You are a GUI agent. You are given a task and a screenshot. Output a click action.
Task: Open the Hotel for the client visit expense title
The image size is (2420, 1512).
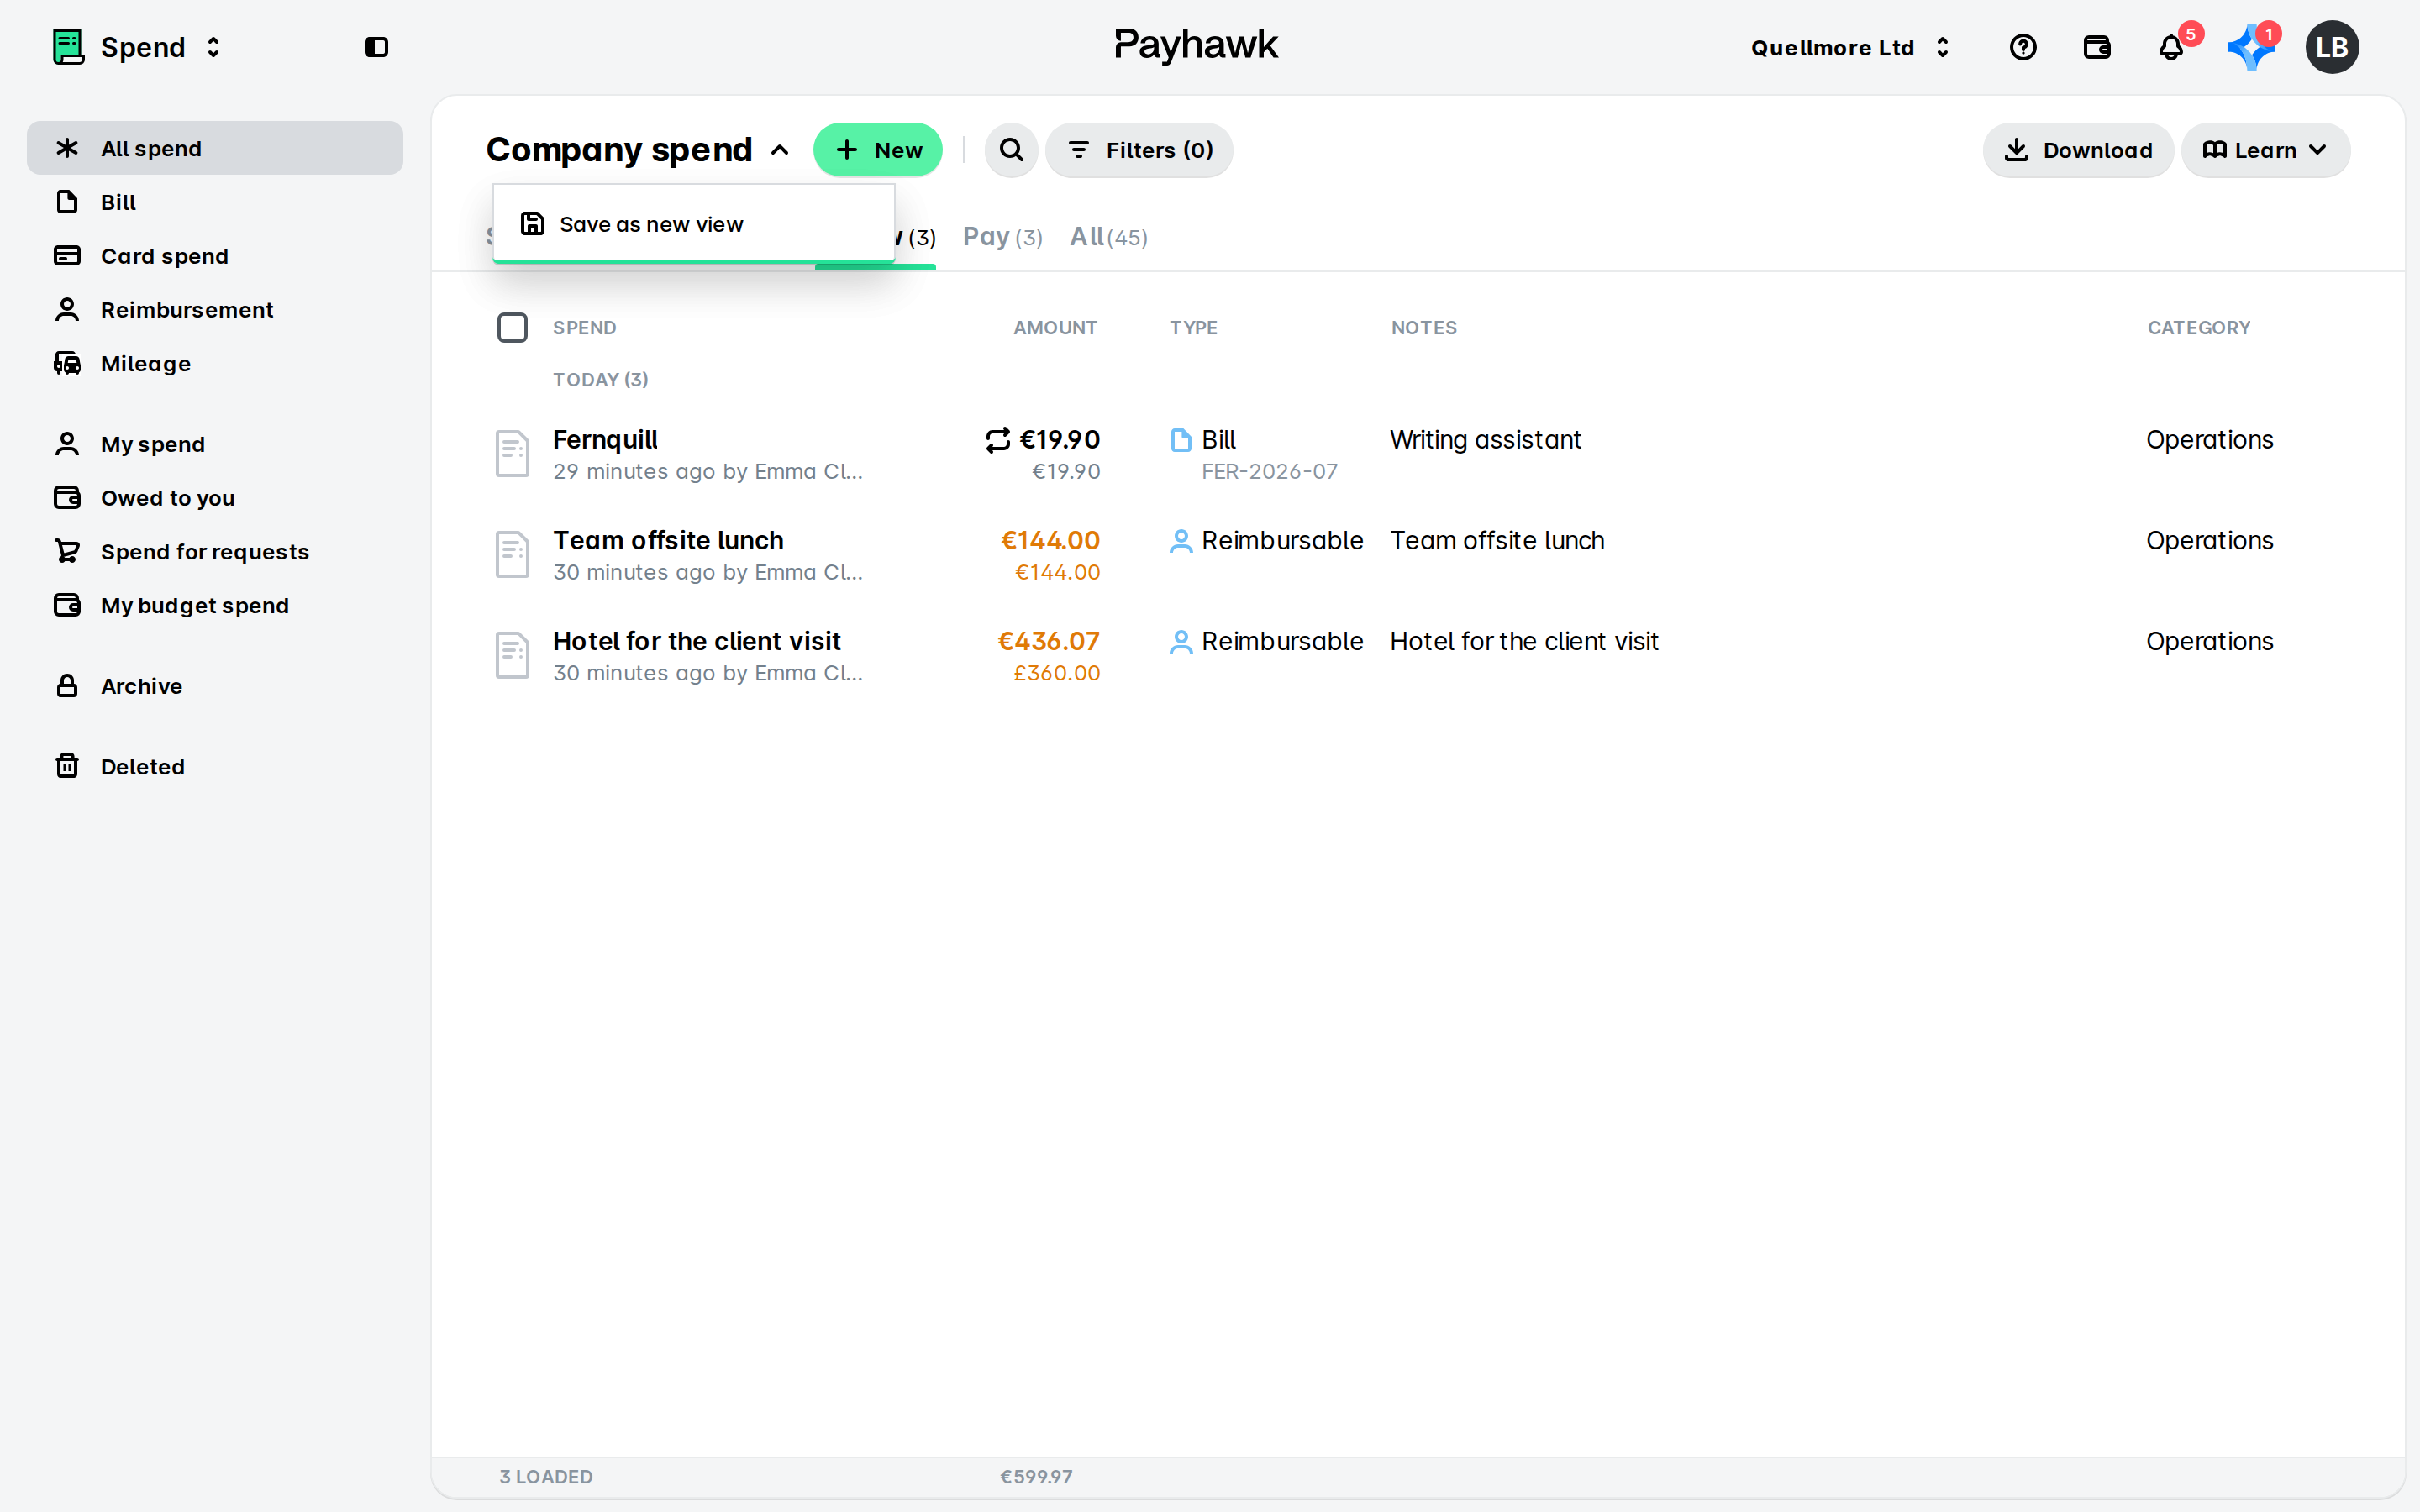[697, 642]
